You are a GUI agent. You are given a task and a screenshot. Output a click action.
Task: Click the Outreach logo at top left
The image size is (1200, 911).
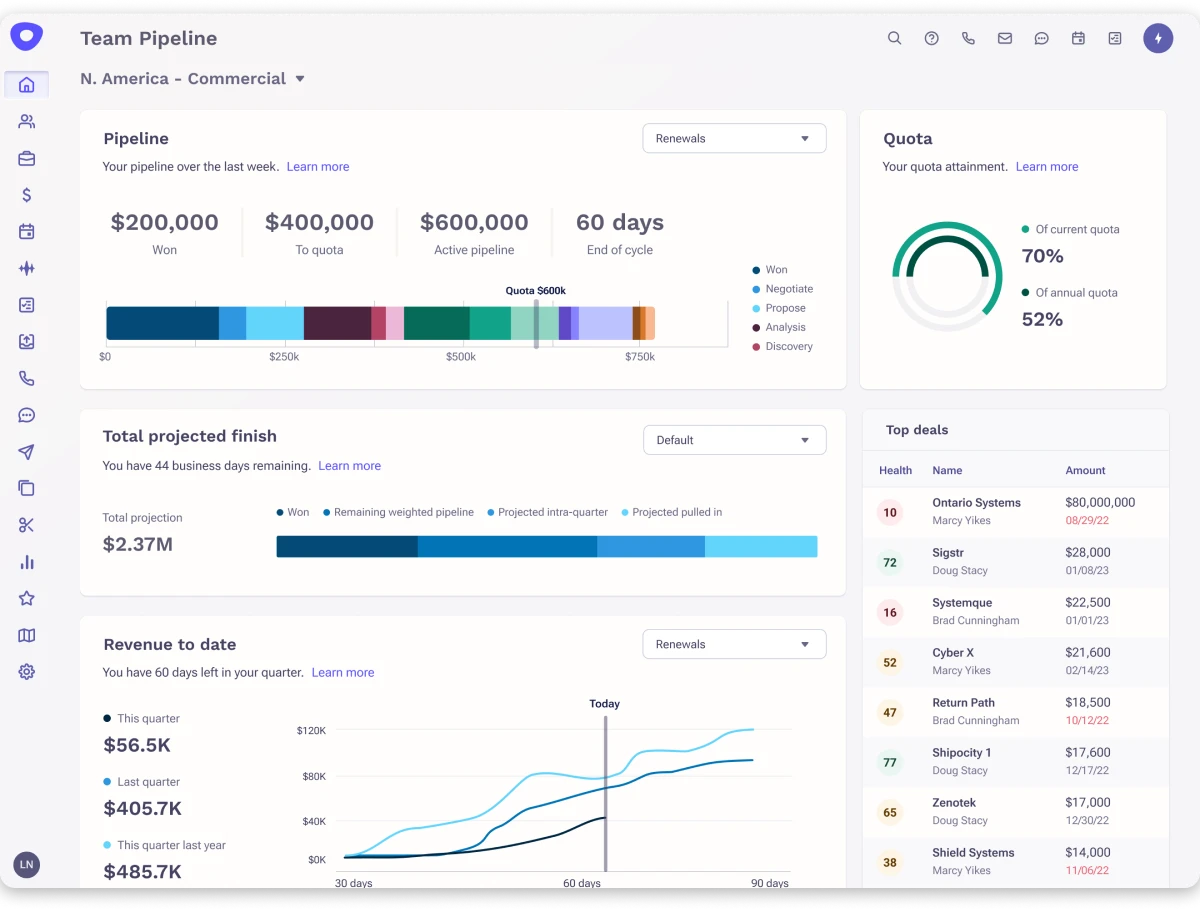coord(27,37)
